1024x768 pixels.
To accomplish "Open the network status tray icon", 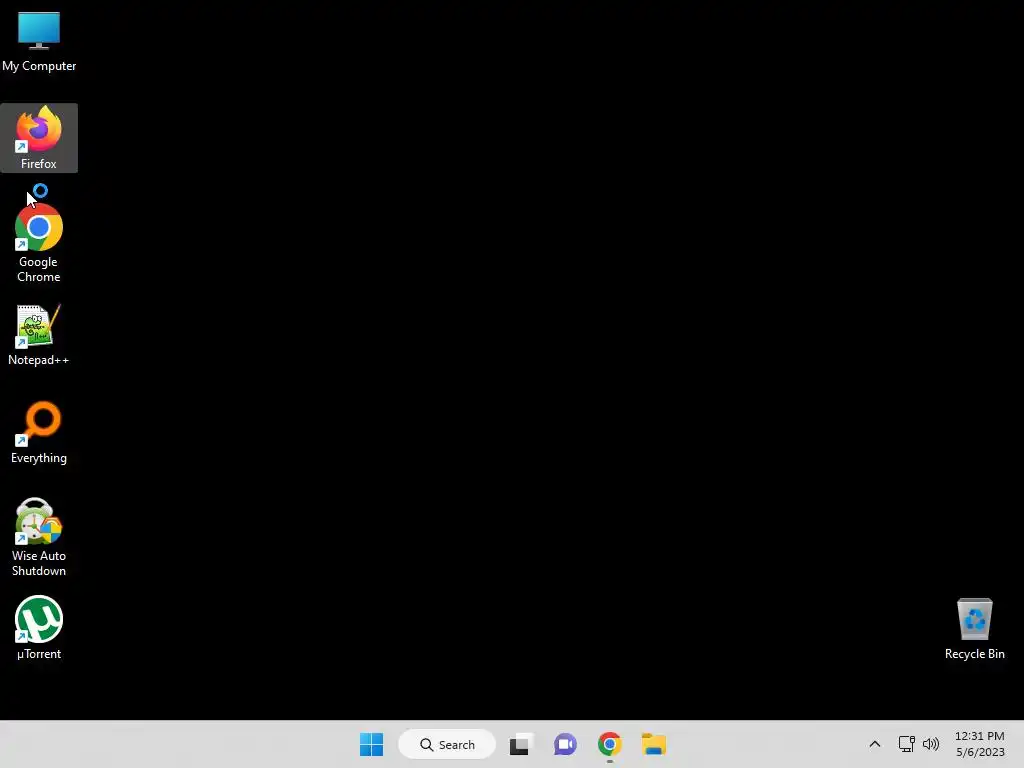I will click(906, 744).
